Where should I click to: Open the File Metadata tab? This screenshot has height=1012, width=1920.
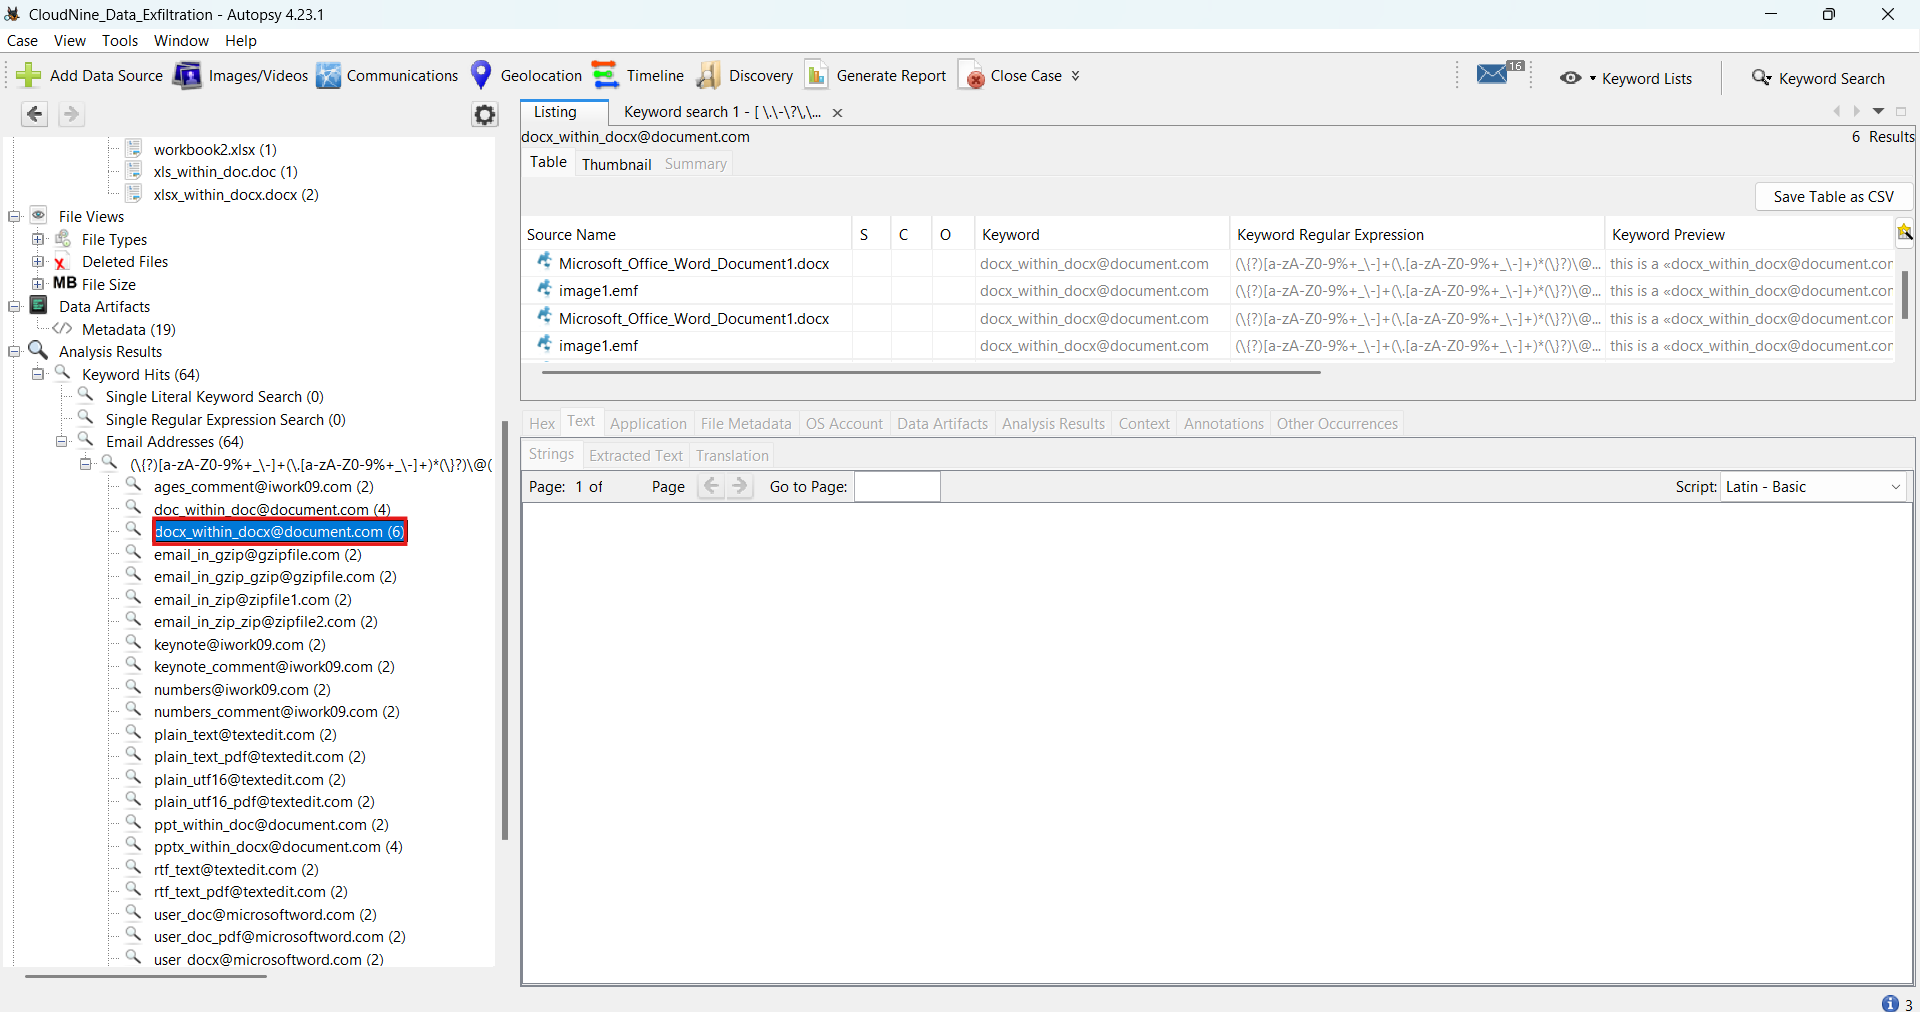click(x=746, y=424)
